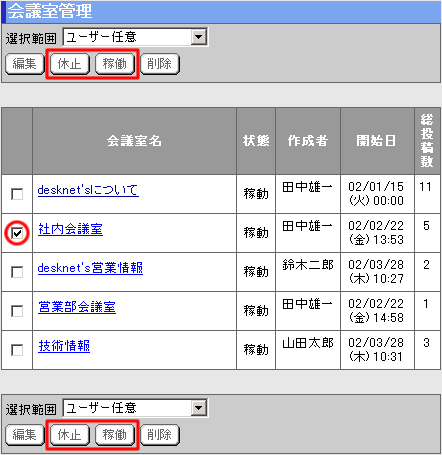The width and height of the screenshot is (442, 455).
Task: Click the bottom 休止 button
Action: [x=70, y=435]
